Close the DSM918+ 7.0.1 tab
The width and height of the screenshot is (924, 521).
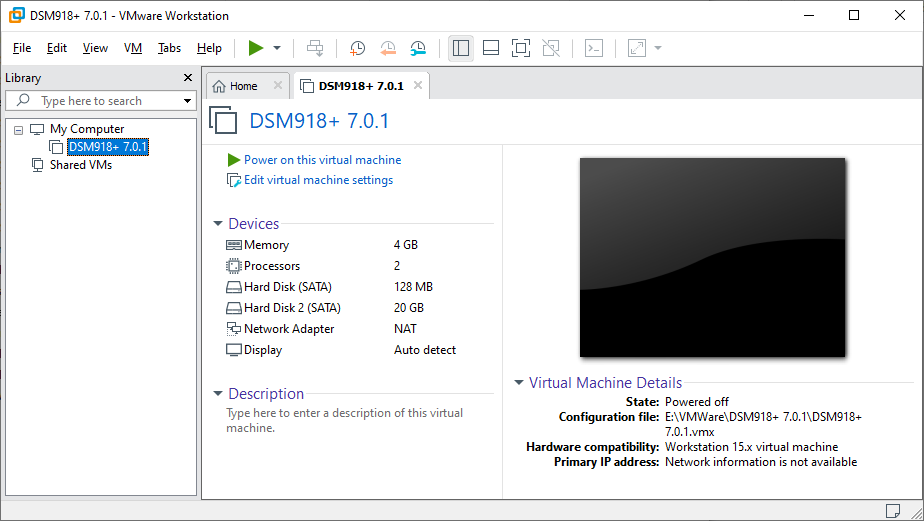click(418, 85)
